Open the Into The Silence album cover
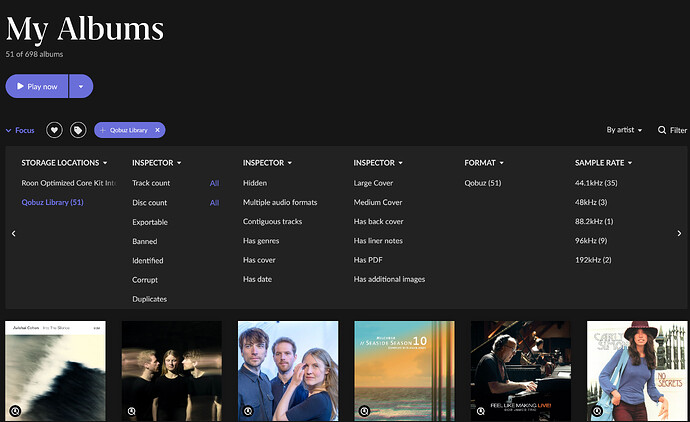690x422 pixels. tap(55, 371)
